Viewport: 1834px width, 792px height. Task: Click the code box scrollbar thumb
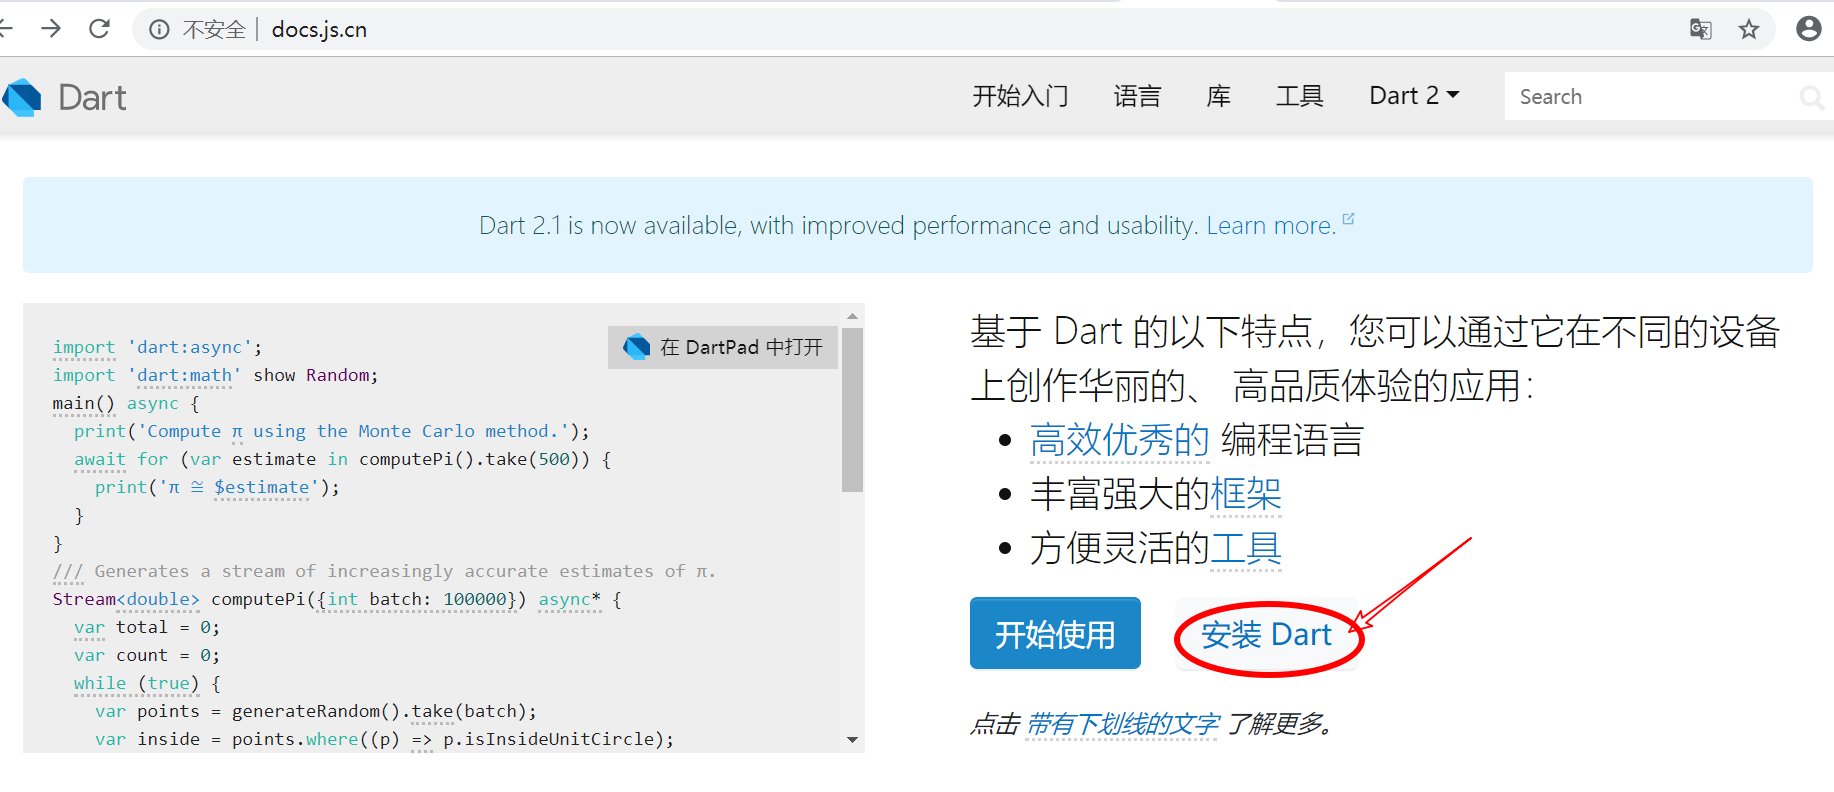coord(852,410)
